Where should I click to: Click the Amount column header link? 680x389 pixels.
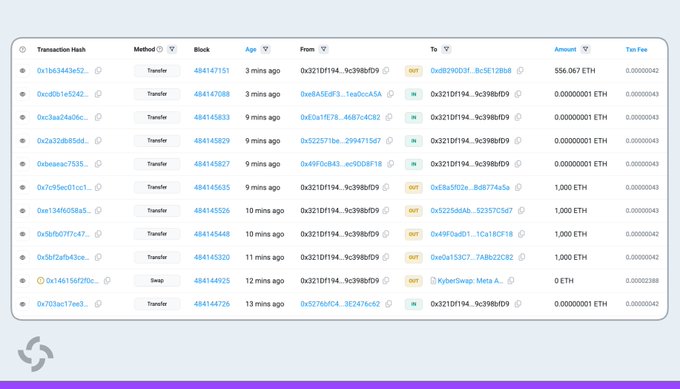tap(565, 49)
